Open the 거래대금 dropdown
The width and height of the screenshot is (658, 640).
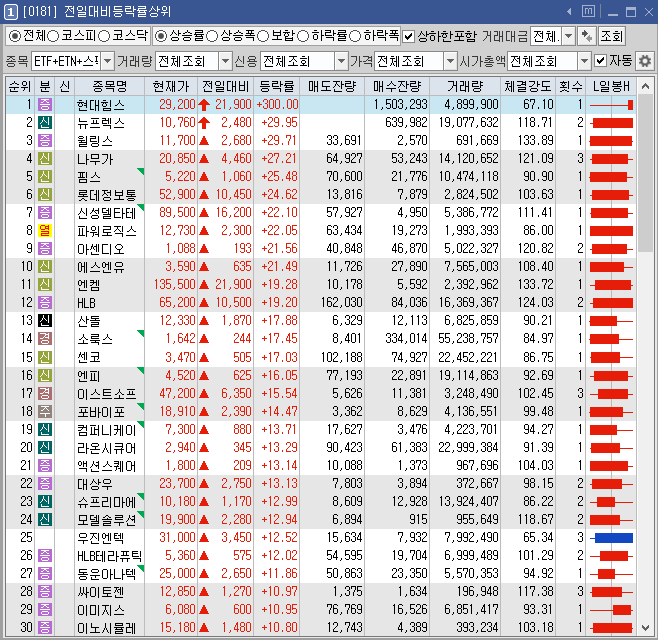569,37
